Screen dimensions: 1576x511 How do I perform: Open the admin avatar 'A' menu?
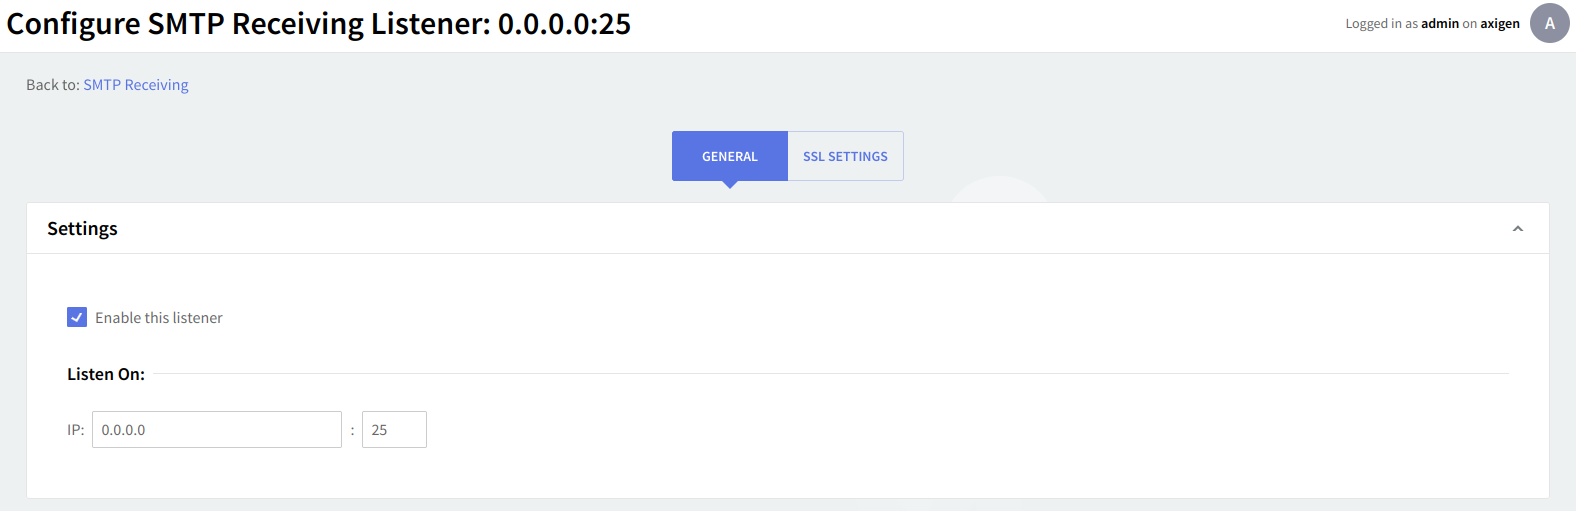(x=1549, y=24)
